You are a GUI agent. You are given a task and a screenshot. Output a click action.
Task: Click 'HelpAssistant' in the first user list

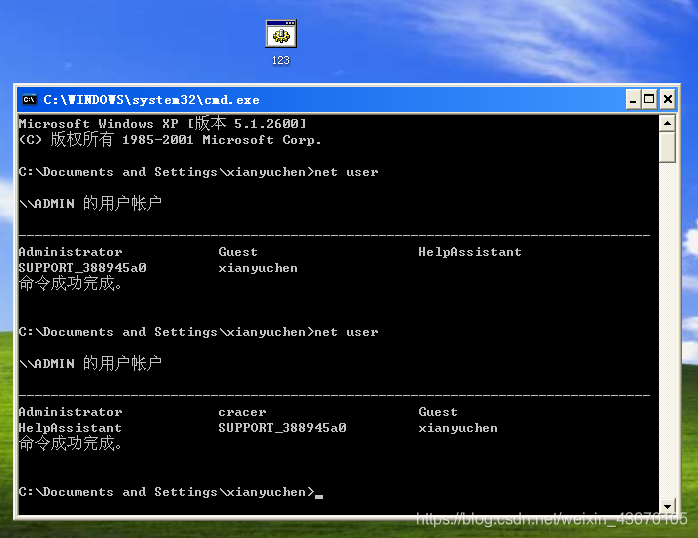click(x=470, y=252)
